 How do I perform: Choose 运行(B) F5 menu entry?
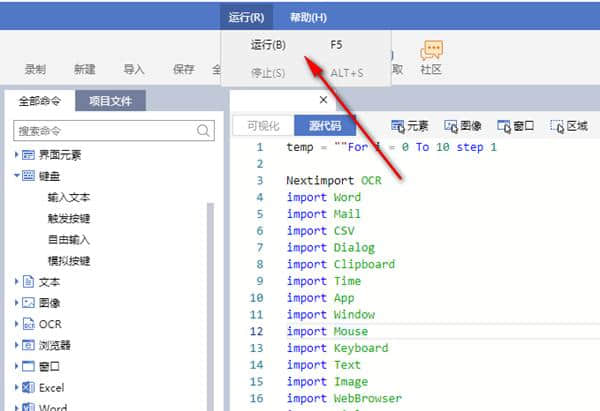[306, 45]
